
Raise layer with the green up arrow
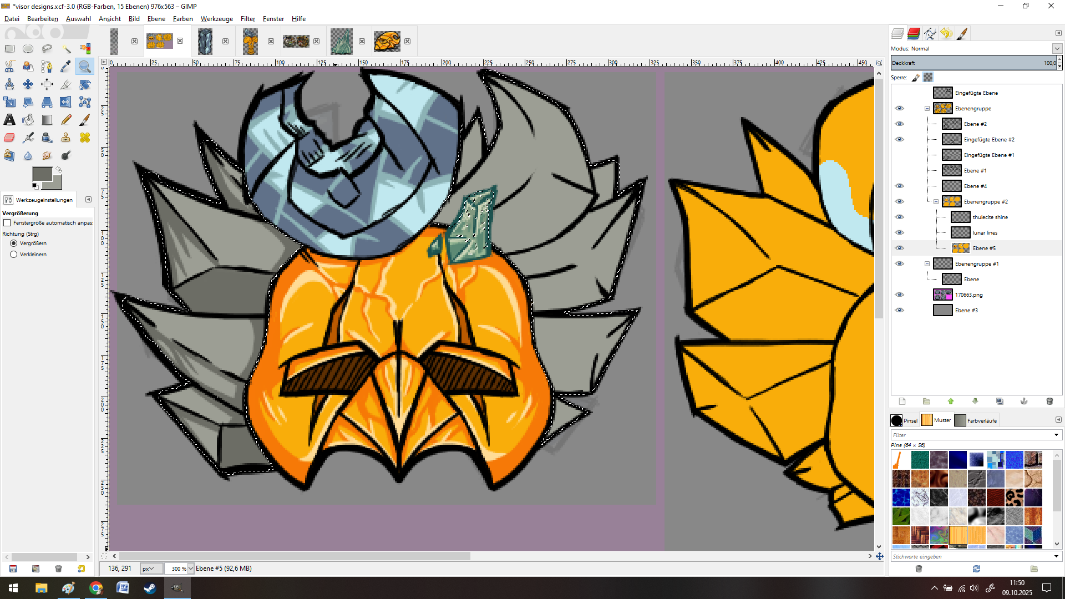pos(950,401)
